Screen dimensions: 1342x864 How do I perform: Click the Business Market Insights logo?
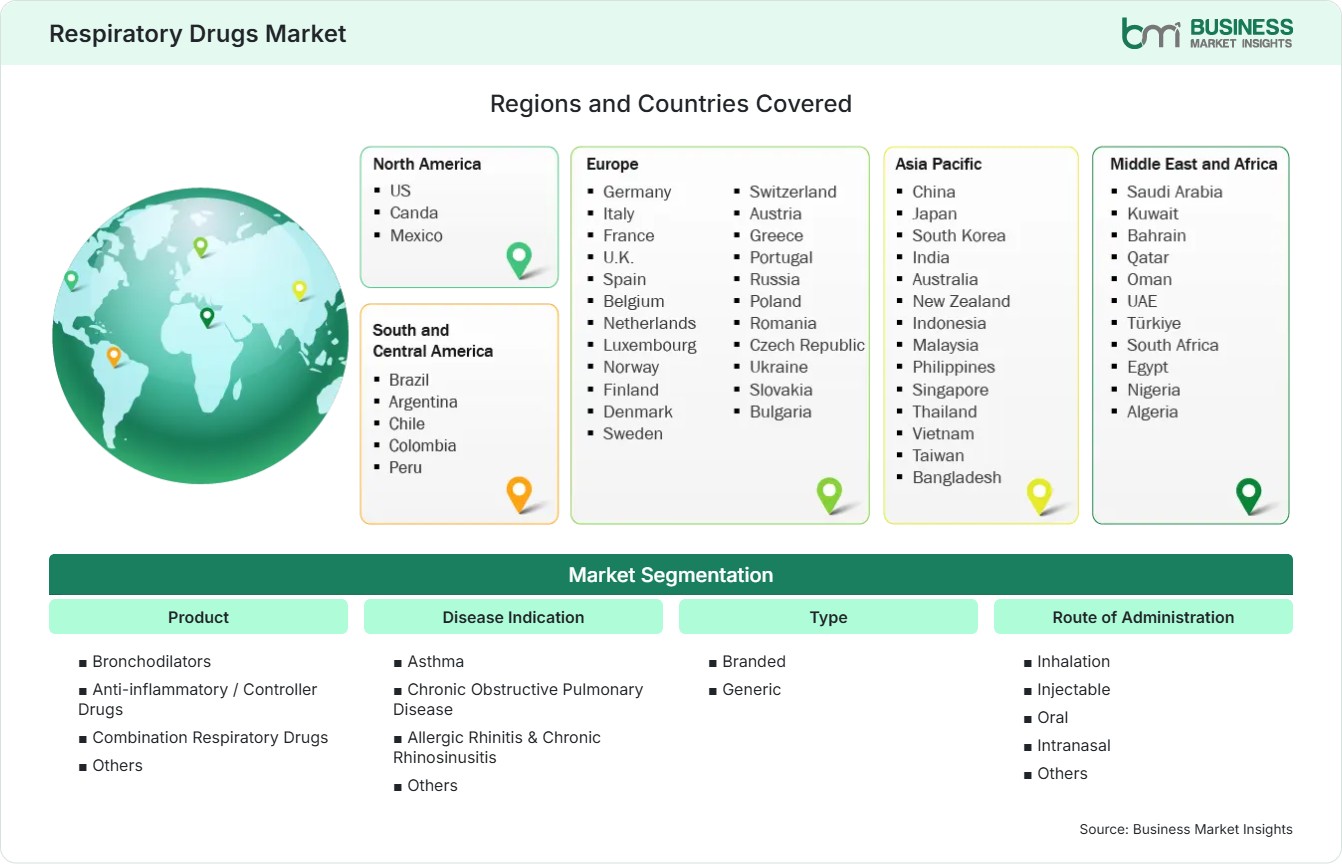click(1207, 33)
